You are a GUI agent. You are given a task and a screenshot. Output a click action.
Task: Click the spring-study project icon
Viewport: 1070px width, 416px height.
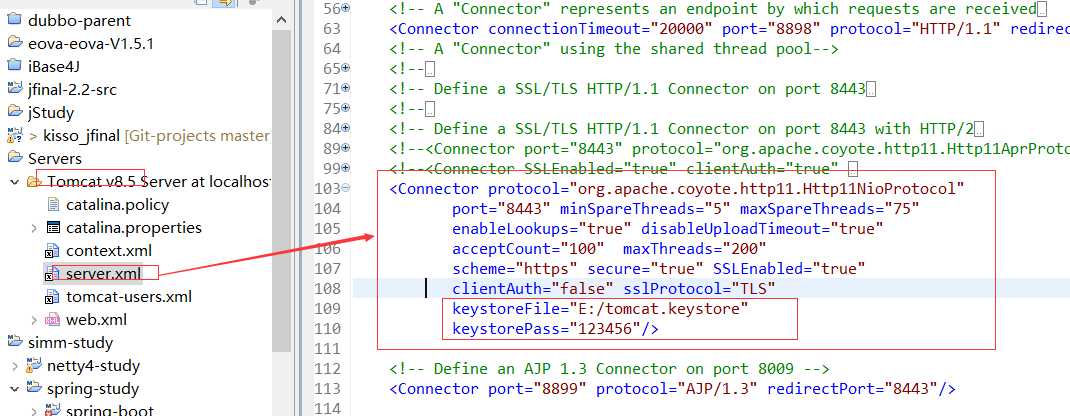click(33, 389)
